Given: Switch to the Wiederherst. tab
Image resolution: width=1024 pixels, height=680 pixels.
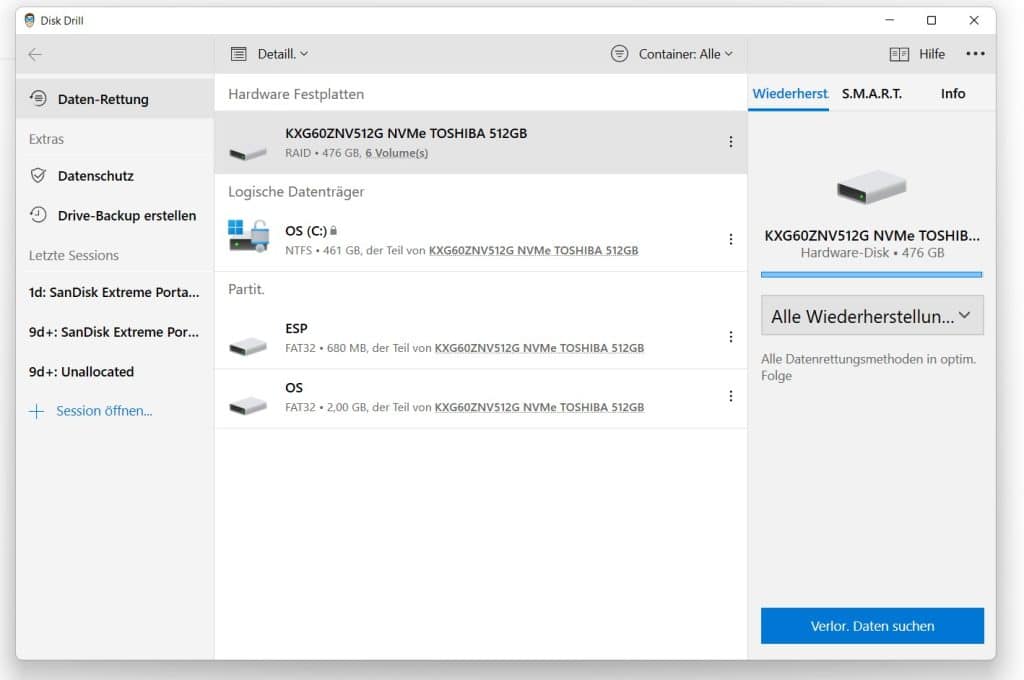Looking at the screenshot, I should coord(789,93).
